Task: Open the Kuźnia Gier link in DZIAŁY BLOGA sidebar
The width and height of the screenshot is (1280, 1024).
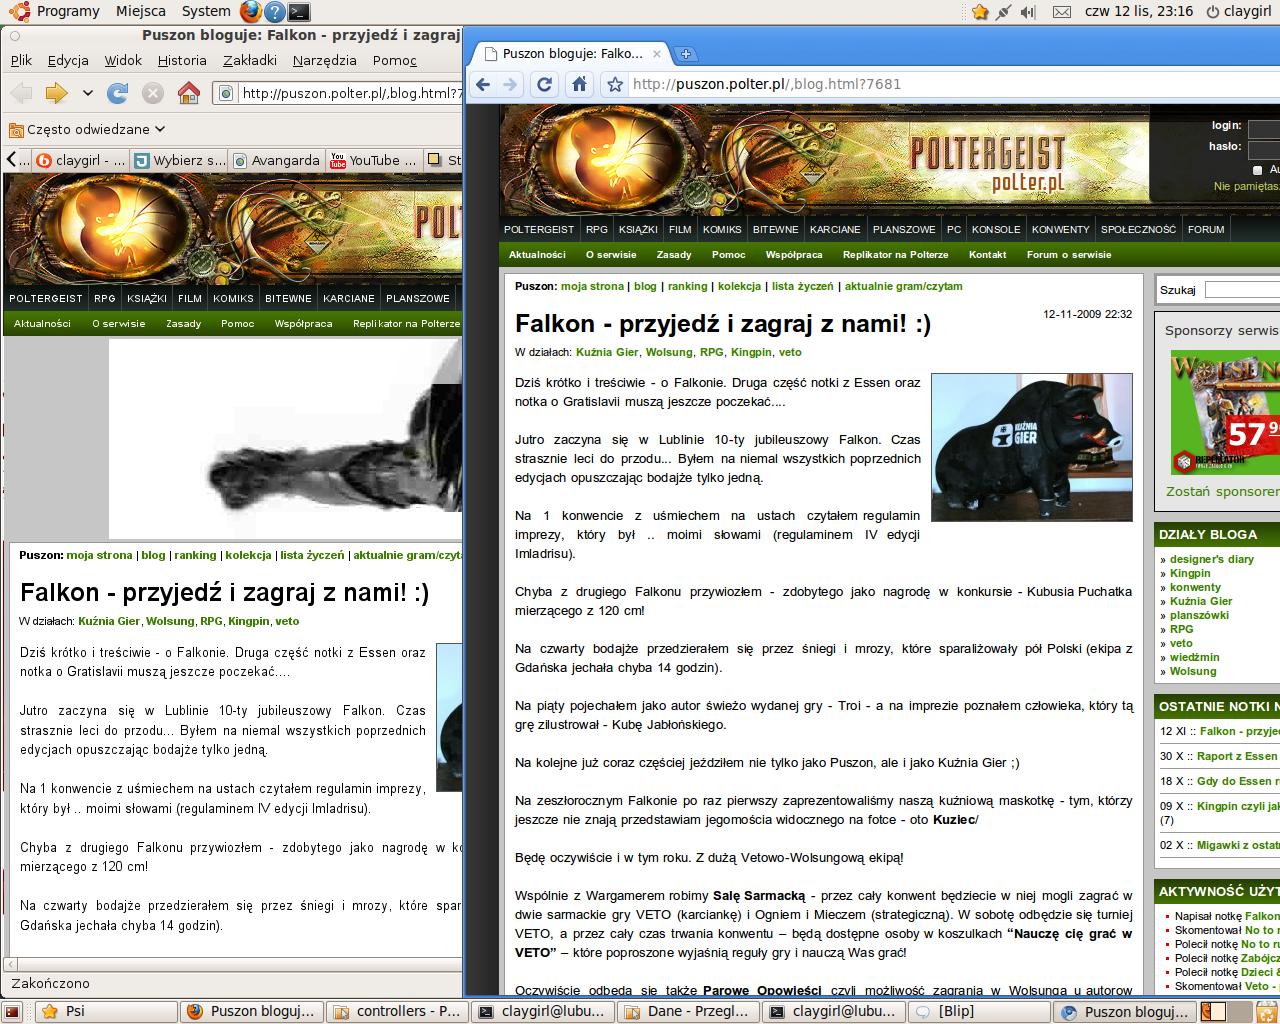Action: [1201, 601]
